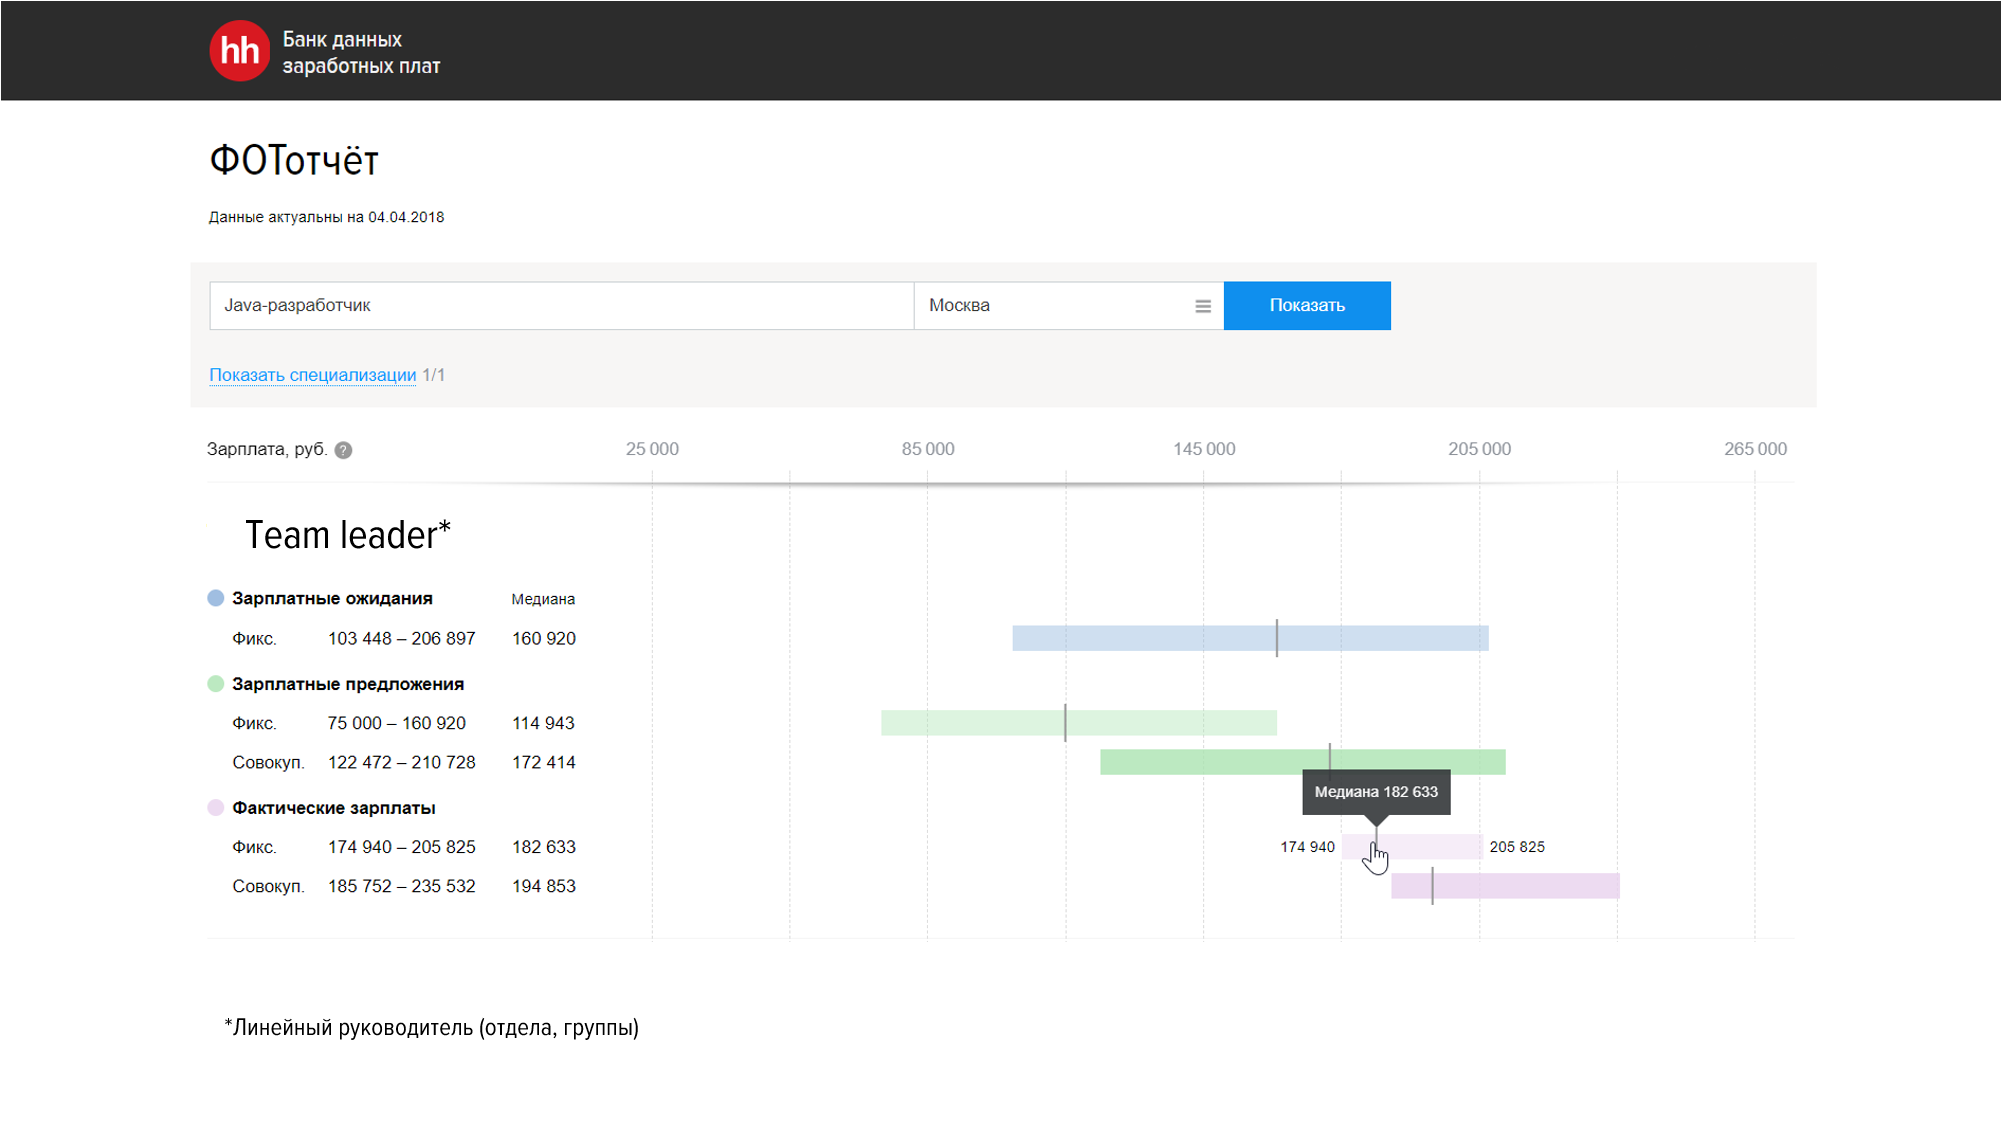Click the 174 940 chart label
Screen dimensions: 2002x1127
[x=1307, y=847]
